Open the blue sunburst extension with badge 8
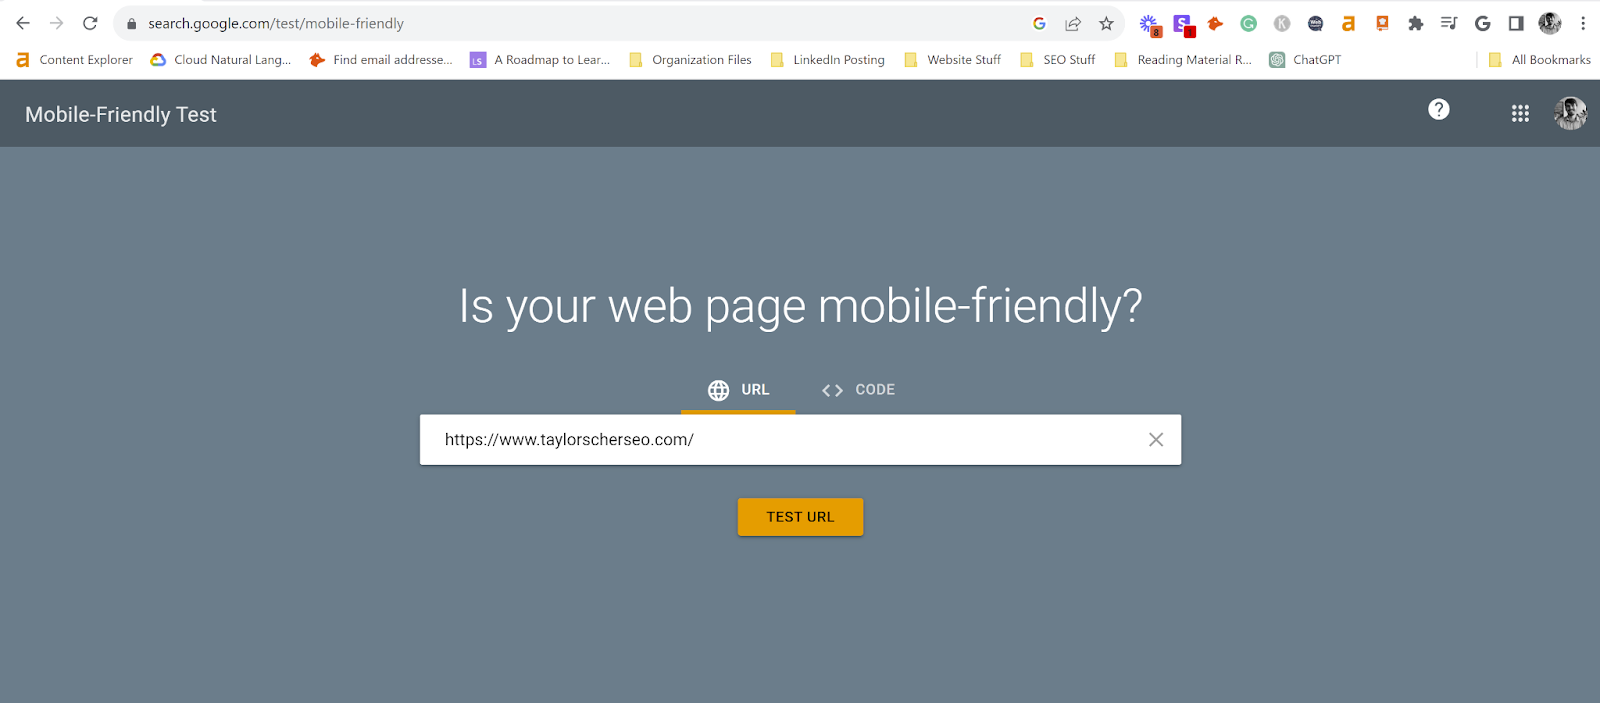 1150,25
